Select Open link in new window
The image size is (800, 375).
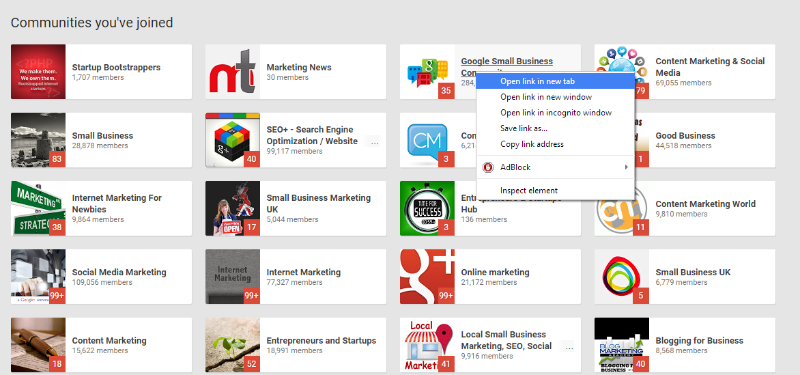[556, 97]
